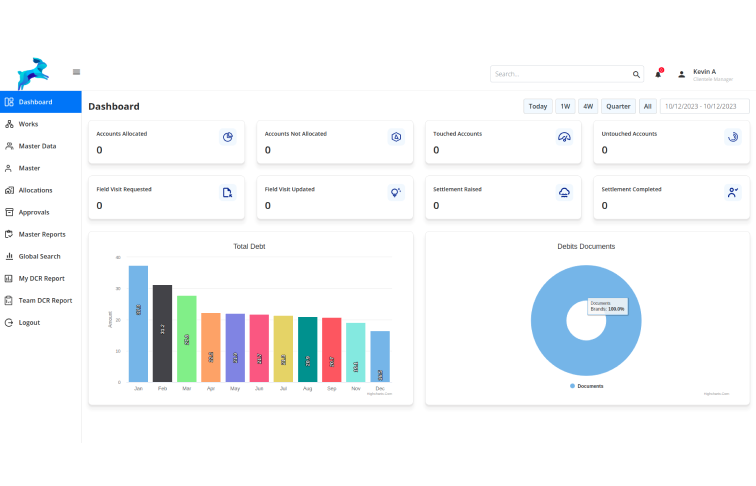Click the 4W filter button
The width and height of the screenshot is (756, 486).
click(588, 106)
